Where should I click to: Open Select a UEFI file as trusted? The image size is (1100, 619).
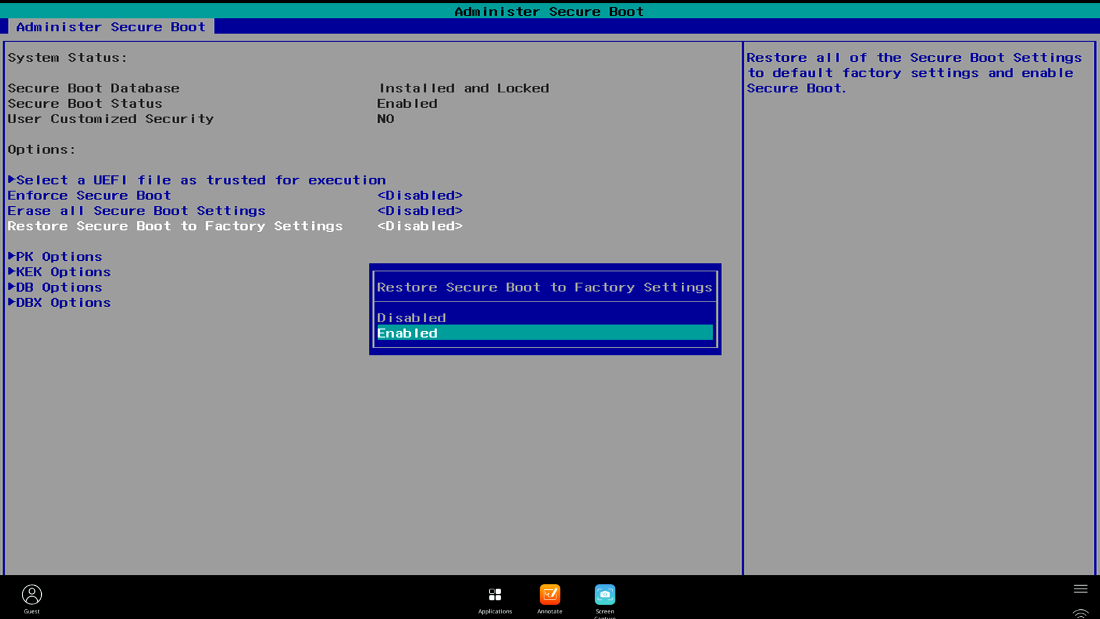click(x=197, y=180)
